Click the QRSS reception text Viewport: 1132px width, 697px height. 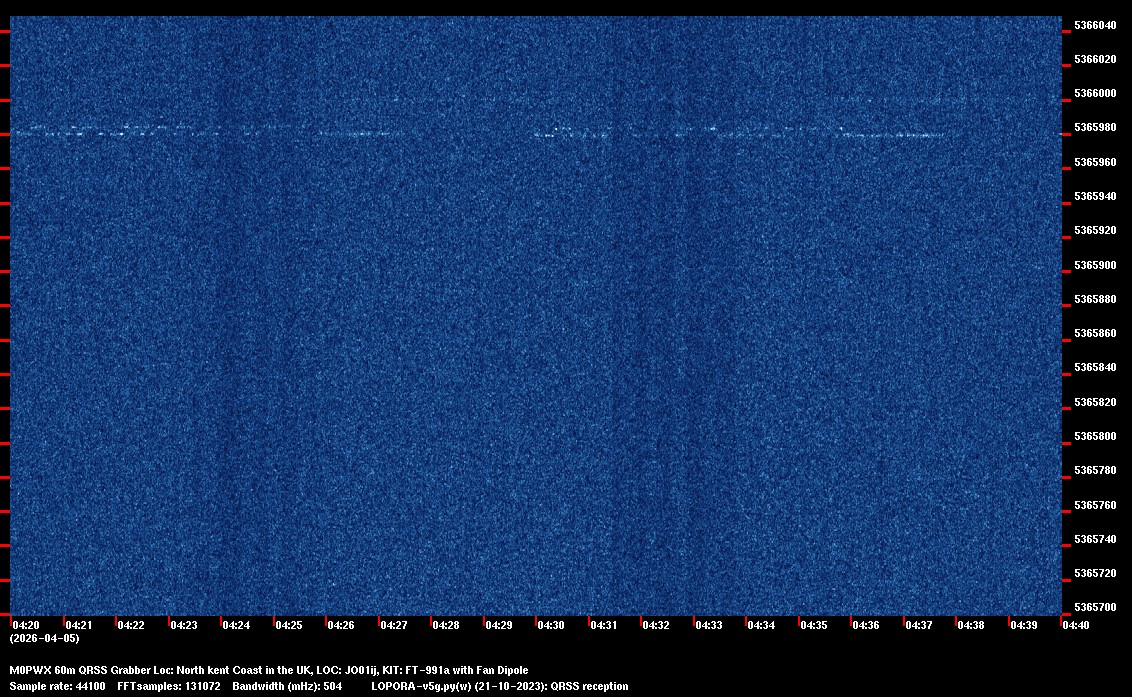(589, 686)
